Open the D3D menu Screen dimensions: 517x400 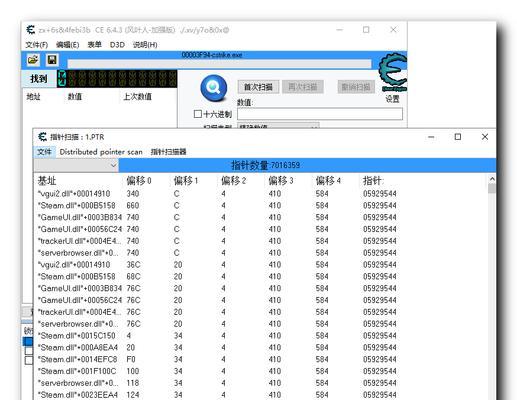pyautogui.click(x=117, y=45)
